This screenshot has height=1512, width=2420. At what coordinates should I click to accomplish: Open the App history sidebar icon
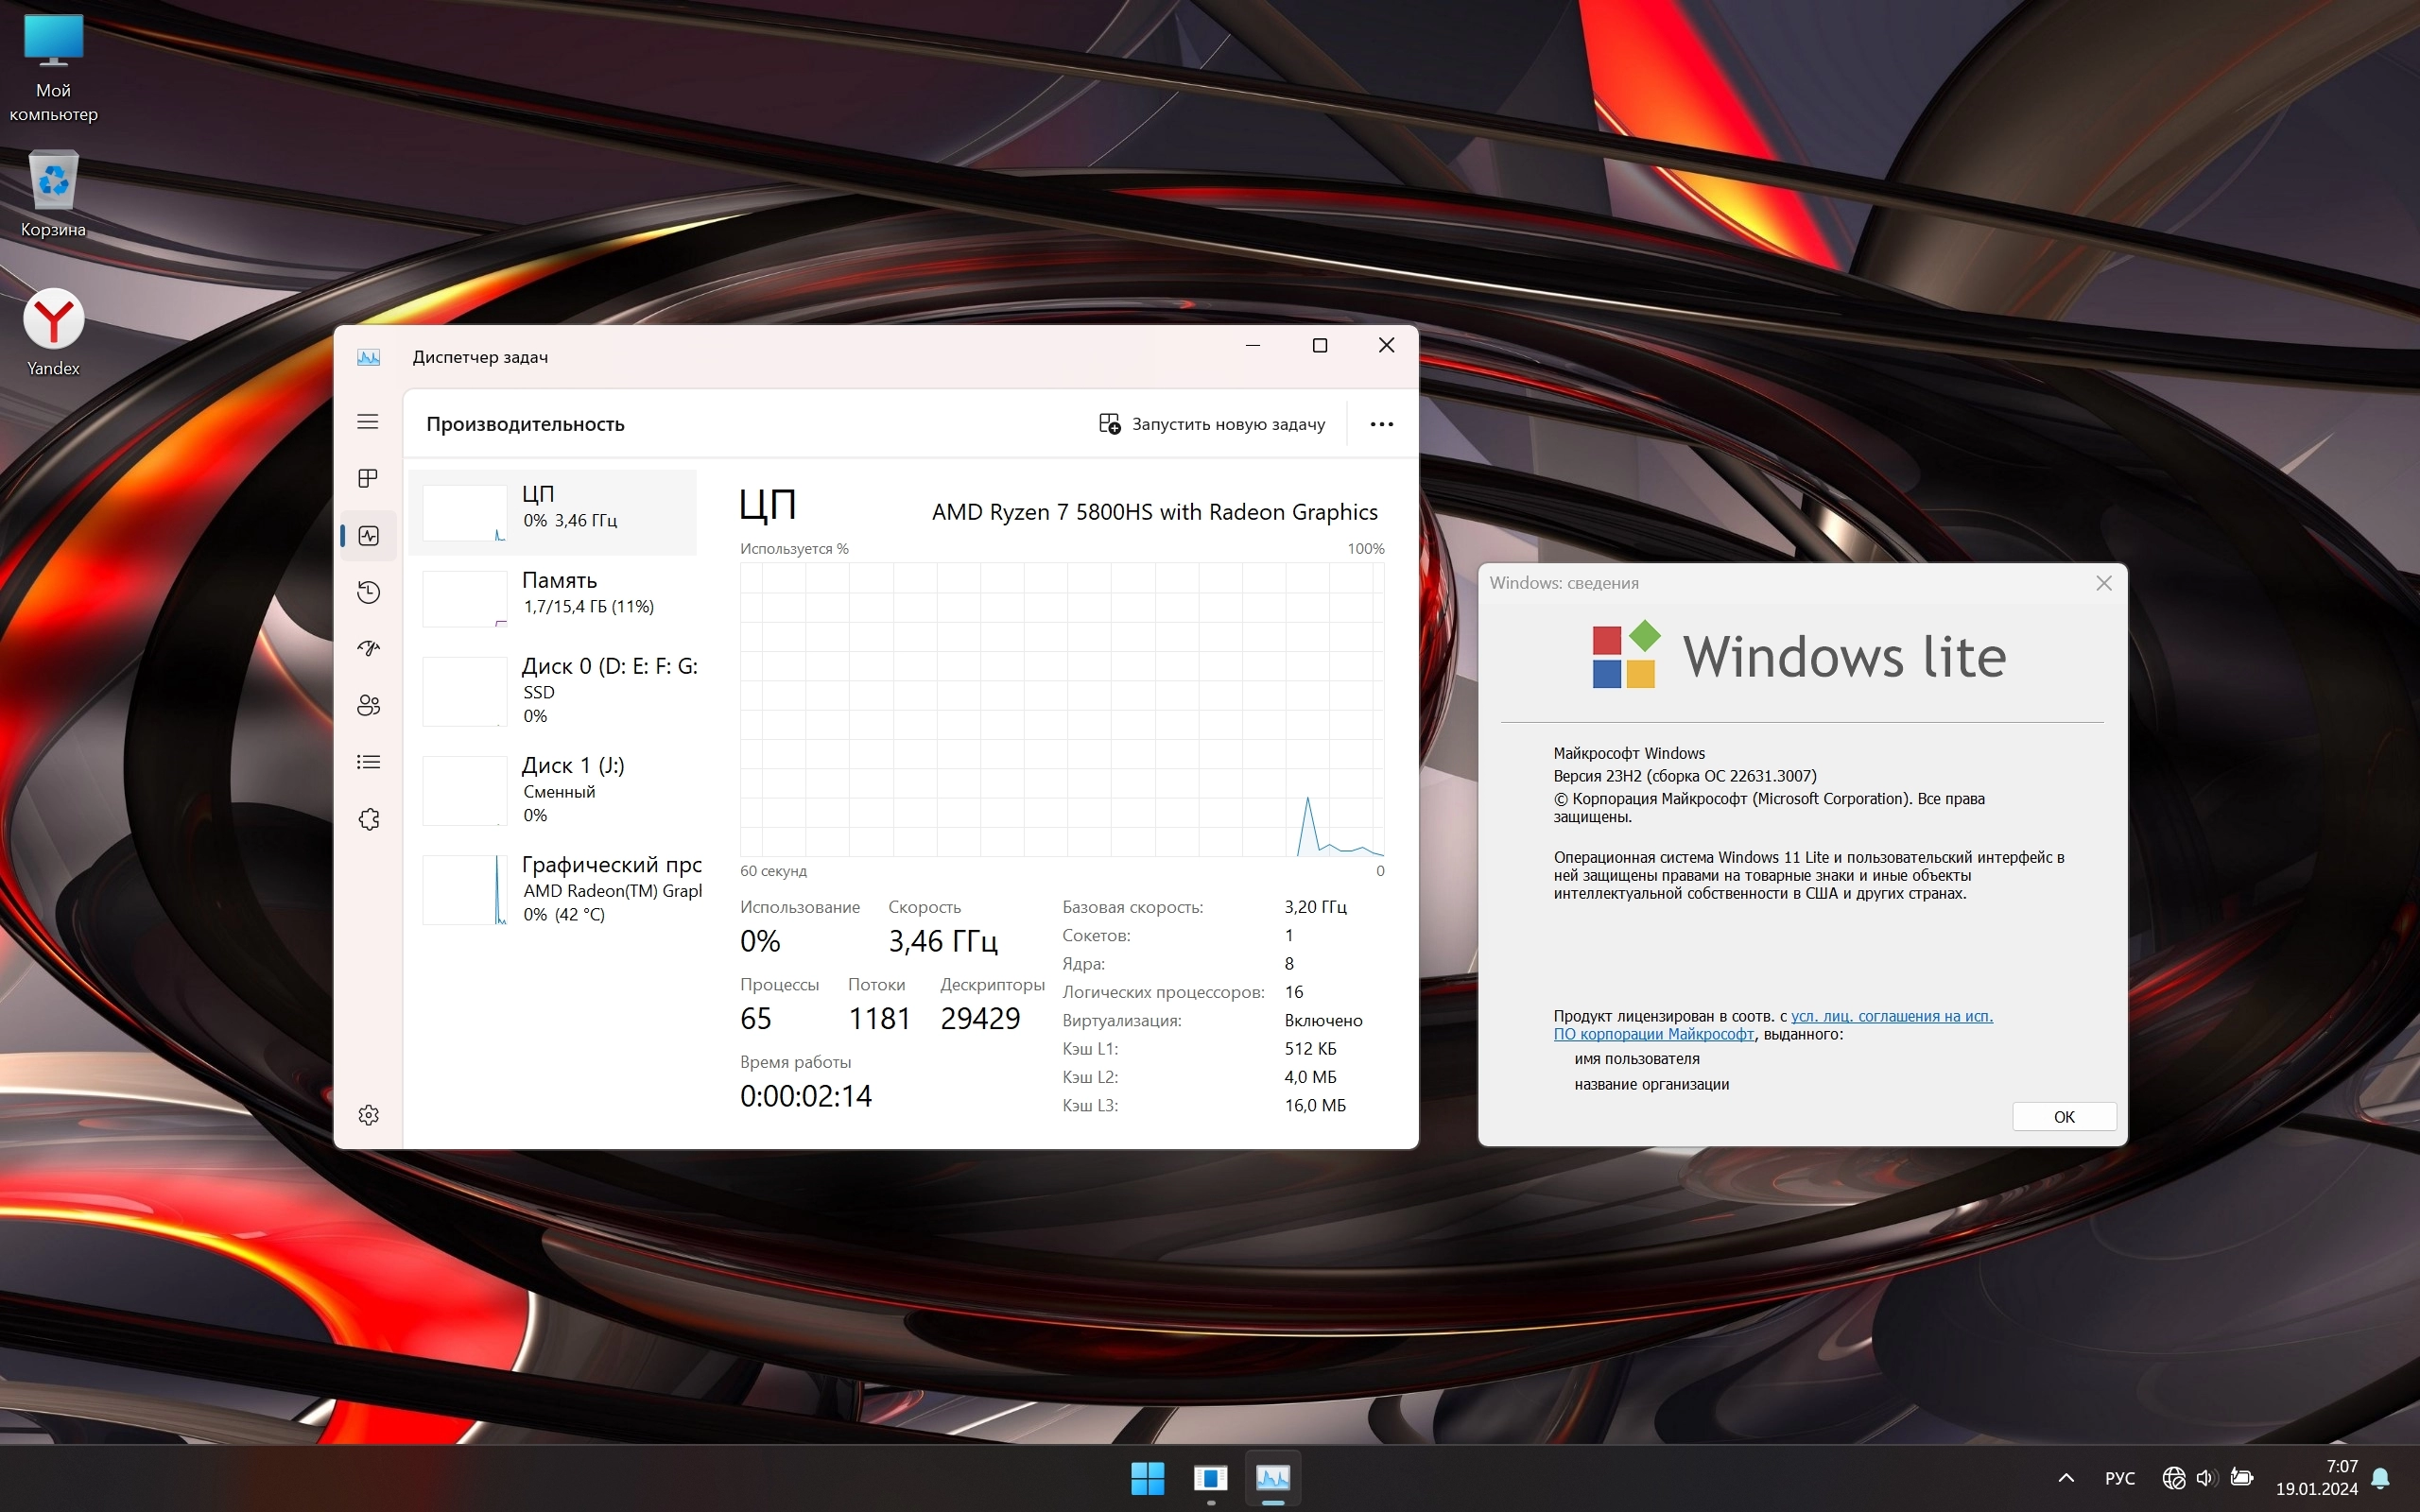click(x=368, y=592)
